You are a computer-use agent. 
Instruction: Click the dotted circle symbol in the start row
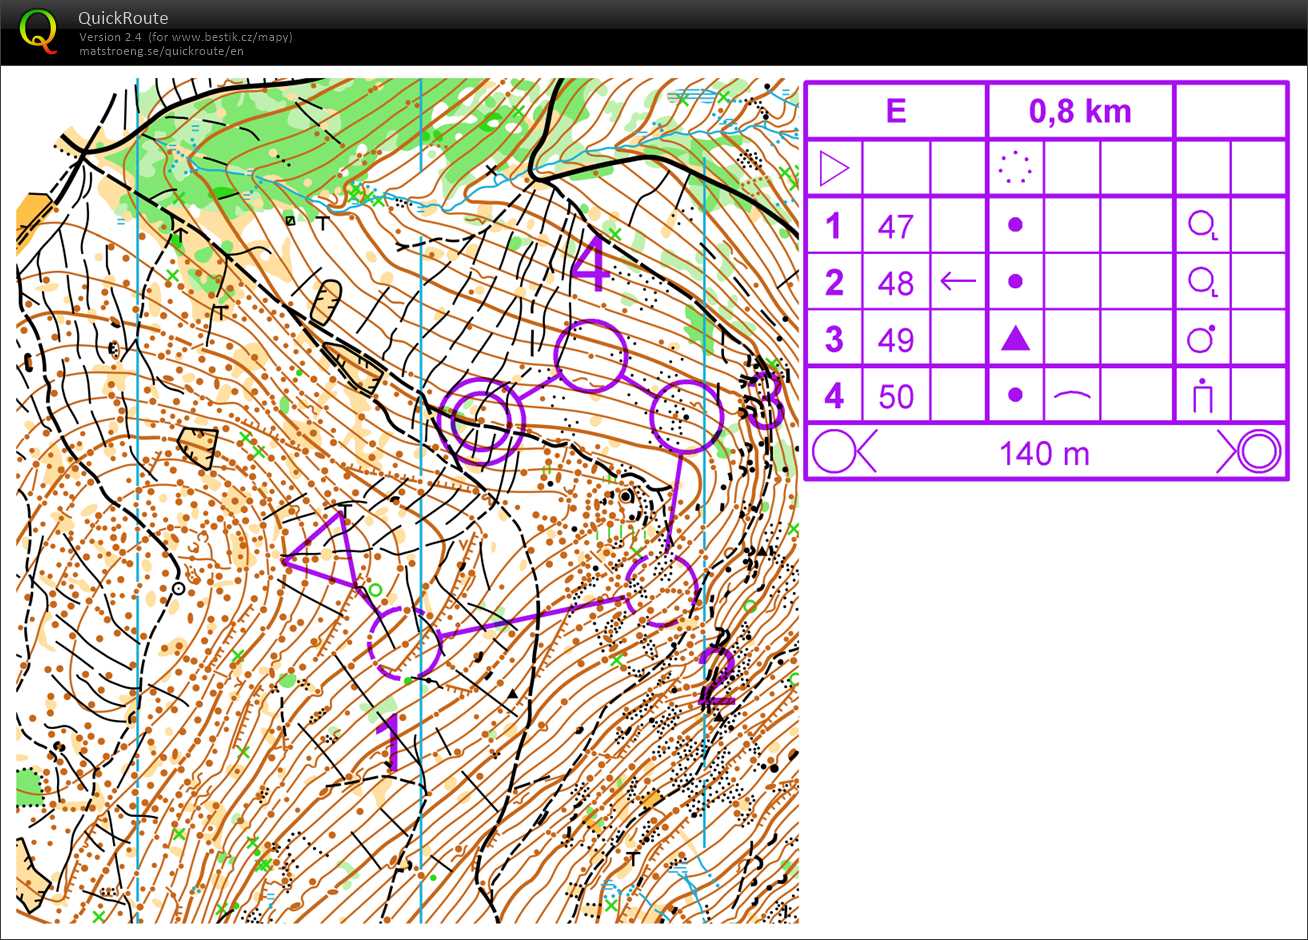pos(1015,168)
